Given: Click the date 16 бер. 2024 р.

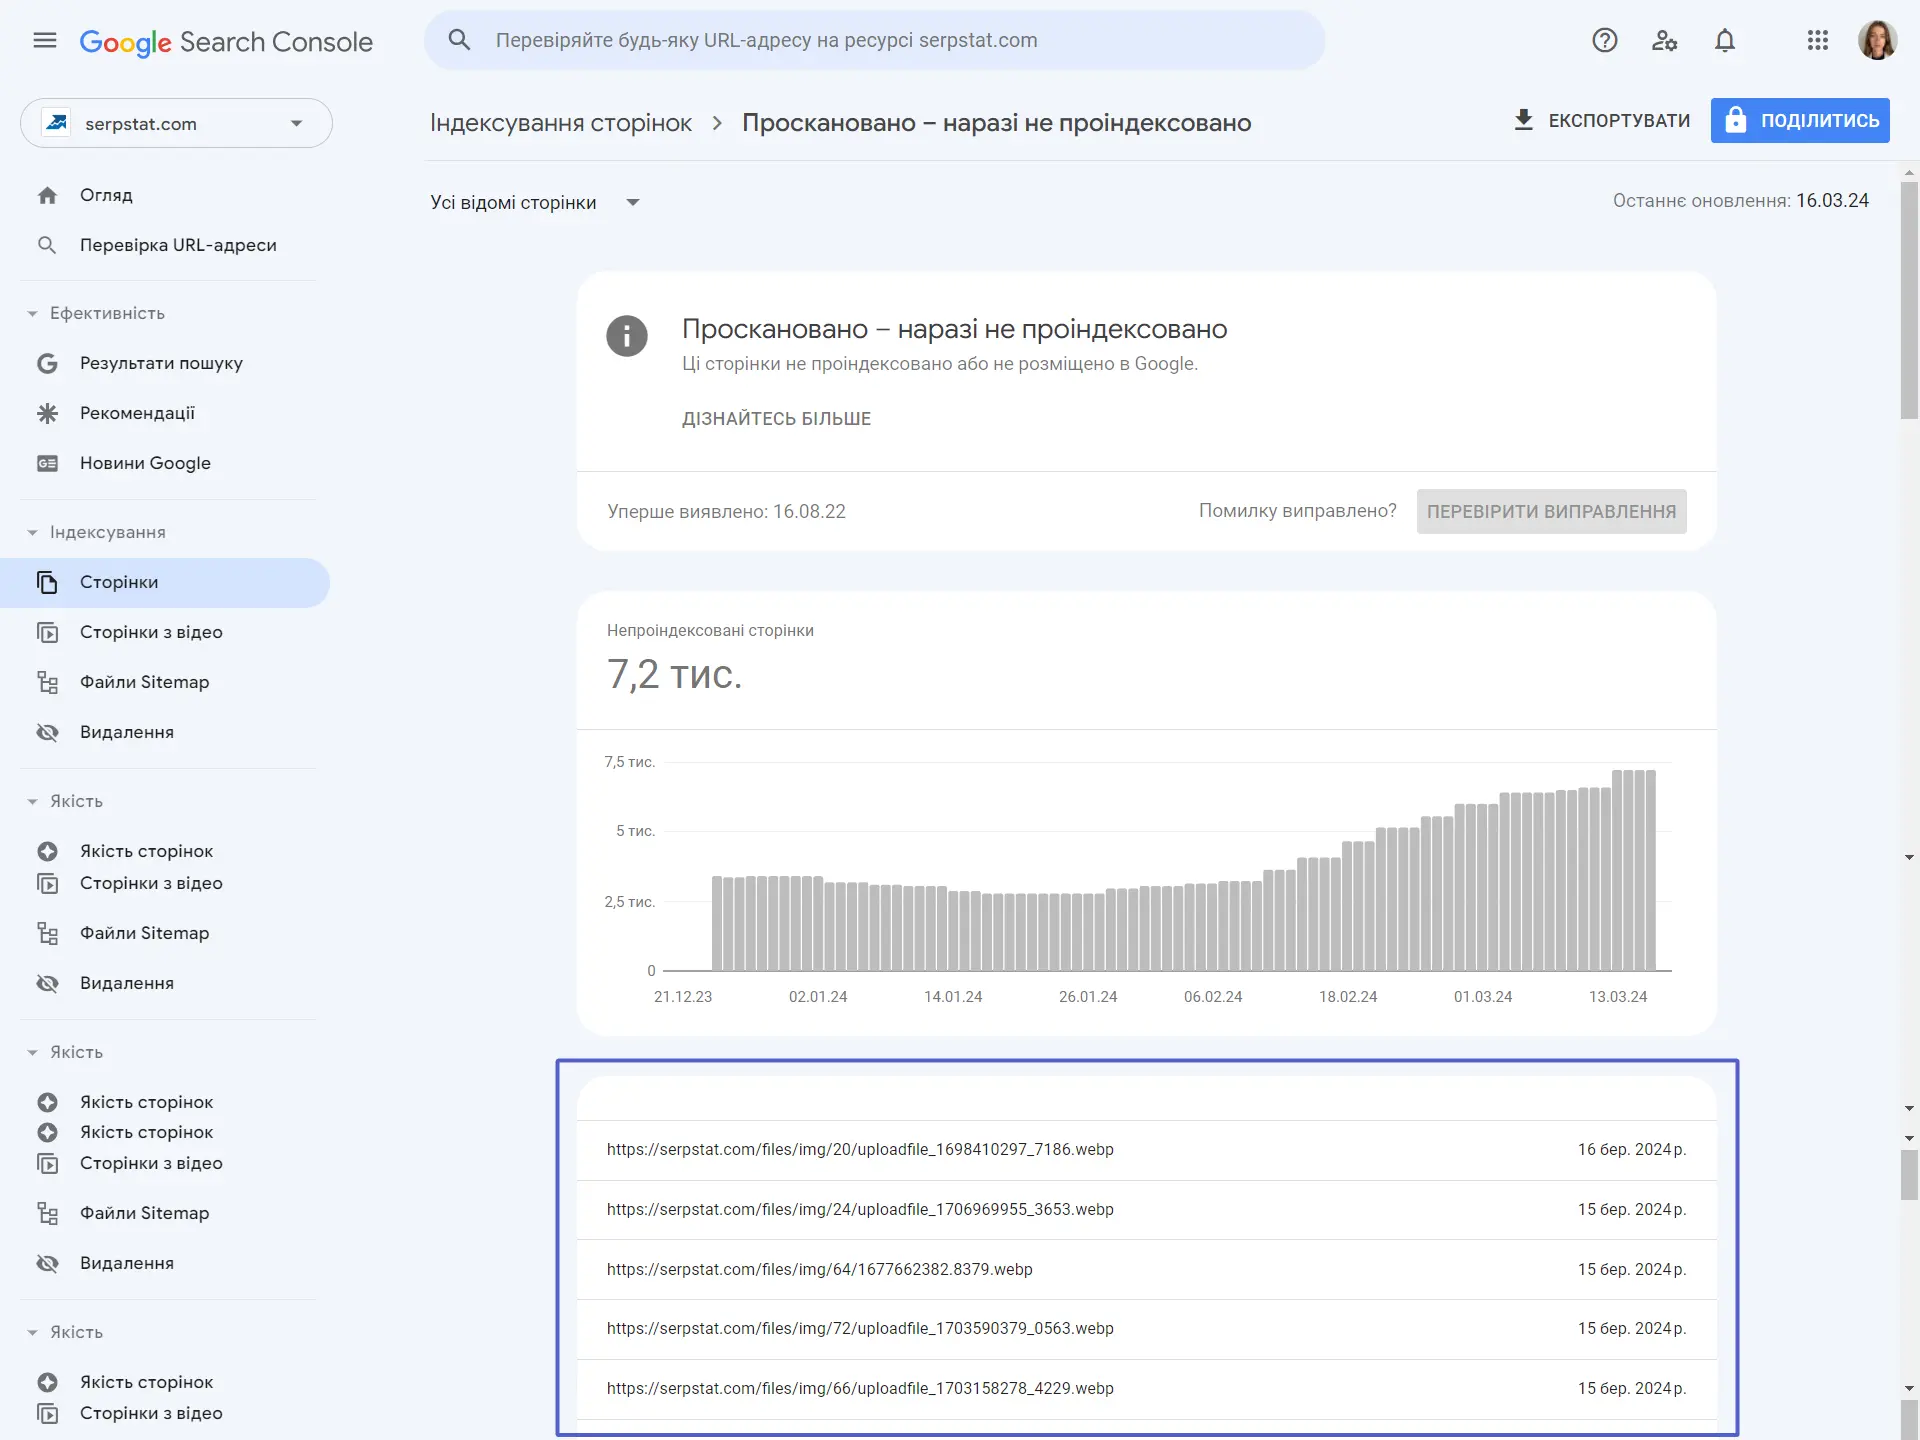Looking at the screenshot, I should point(1632,1150).
